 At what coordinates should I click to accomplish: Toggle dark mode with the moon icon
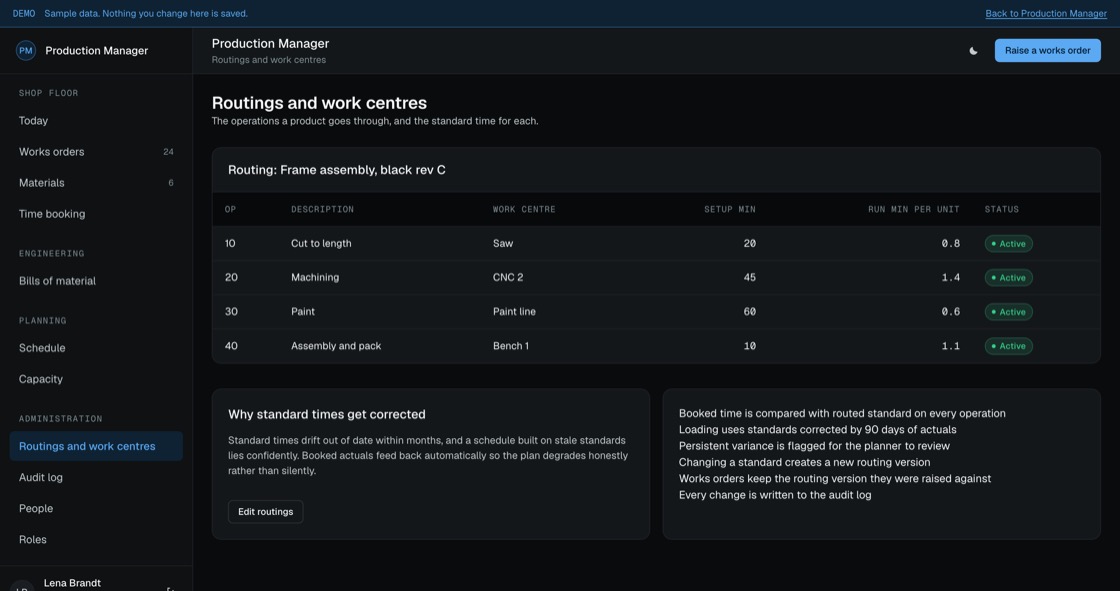[x=973, y=51]
